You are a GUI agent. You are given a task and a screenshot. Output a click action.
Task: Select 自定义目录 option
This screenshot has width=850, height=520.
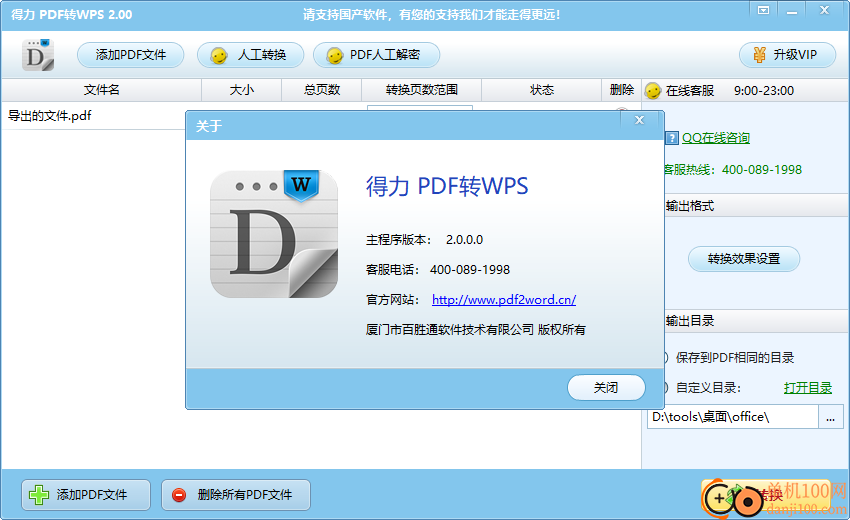[x=703, y=388]
